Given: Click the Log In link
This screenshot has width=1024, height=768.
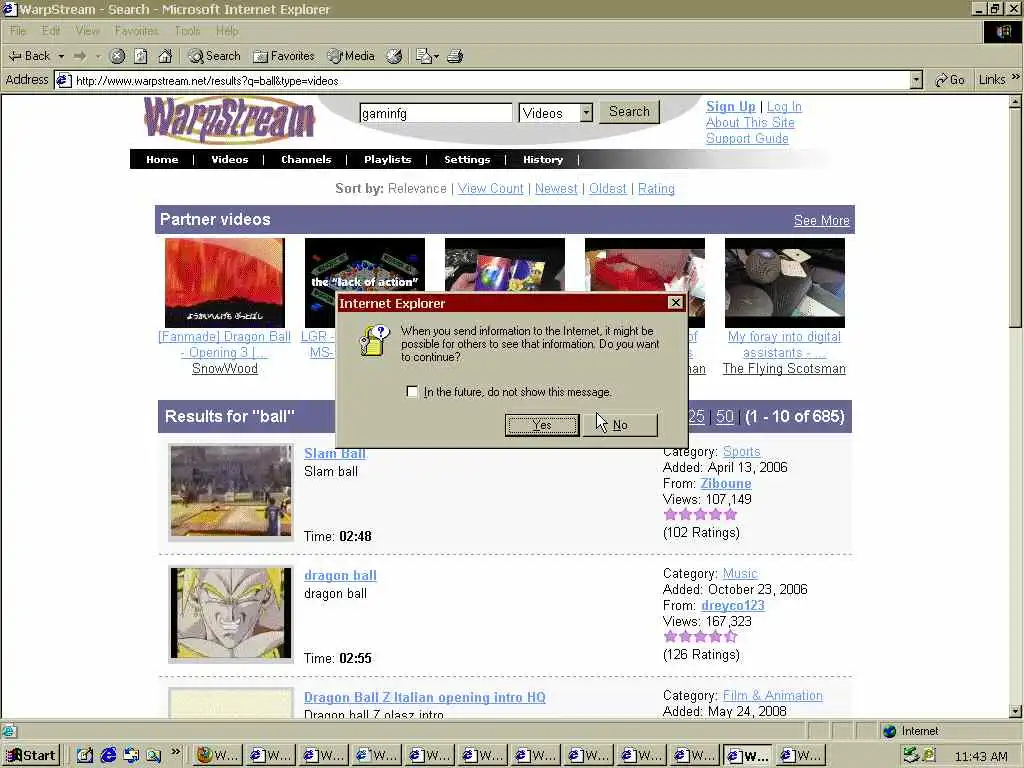Looking at the screenshot, I should [784, 106].
